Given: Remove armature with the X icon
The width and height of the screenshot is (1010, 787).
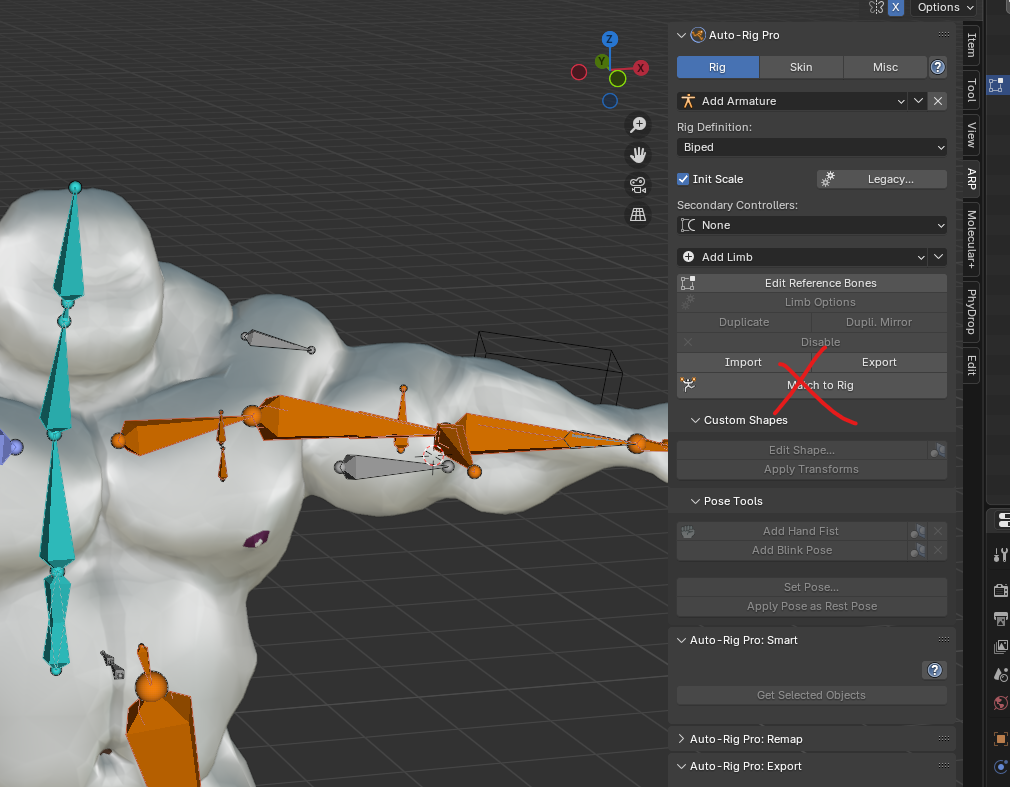Looking at the screenshot, I should (x=938, y=101).
